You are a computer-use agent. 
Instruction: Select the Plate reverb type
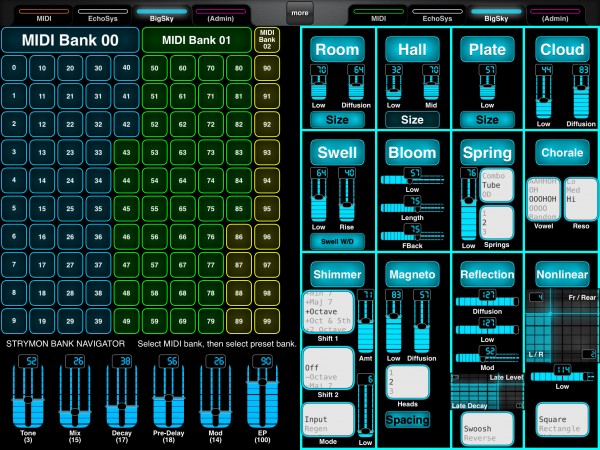tap(487, 49)
